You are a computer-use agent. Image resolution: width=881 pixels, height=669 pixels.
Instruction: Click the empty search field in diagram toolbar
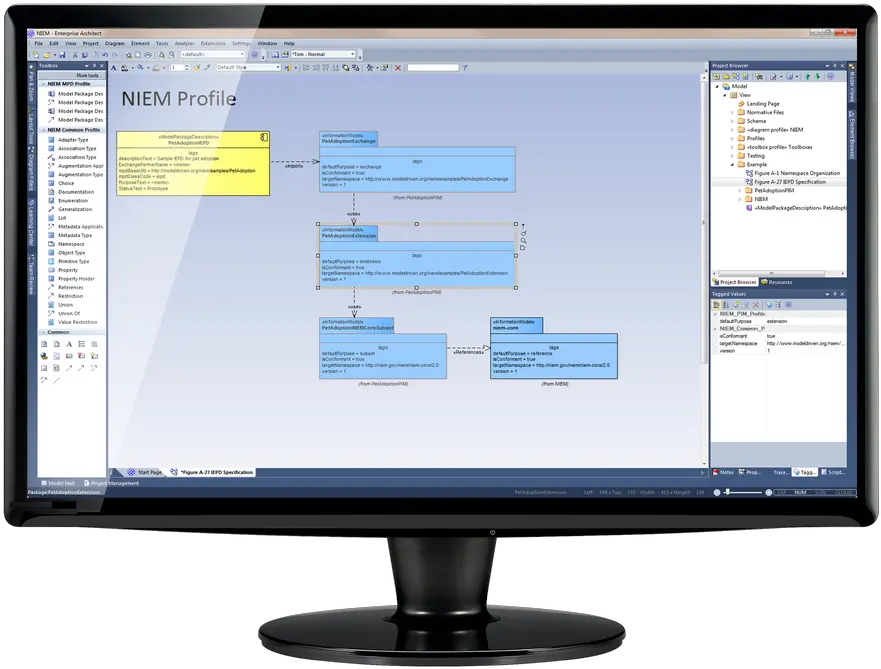433,67
